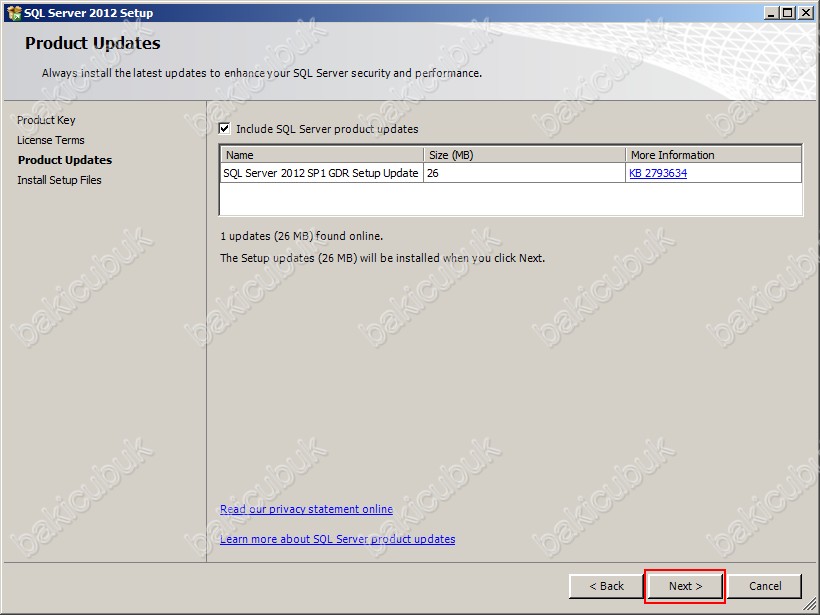Go back with the Back button
The image size is (820, 615).
[606, 586]
